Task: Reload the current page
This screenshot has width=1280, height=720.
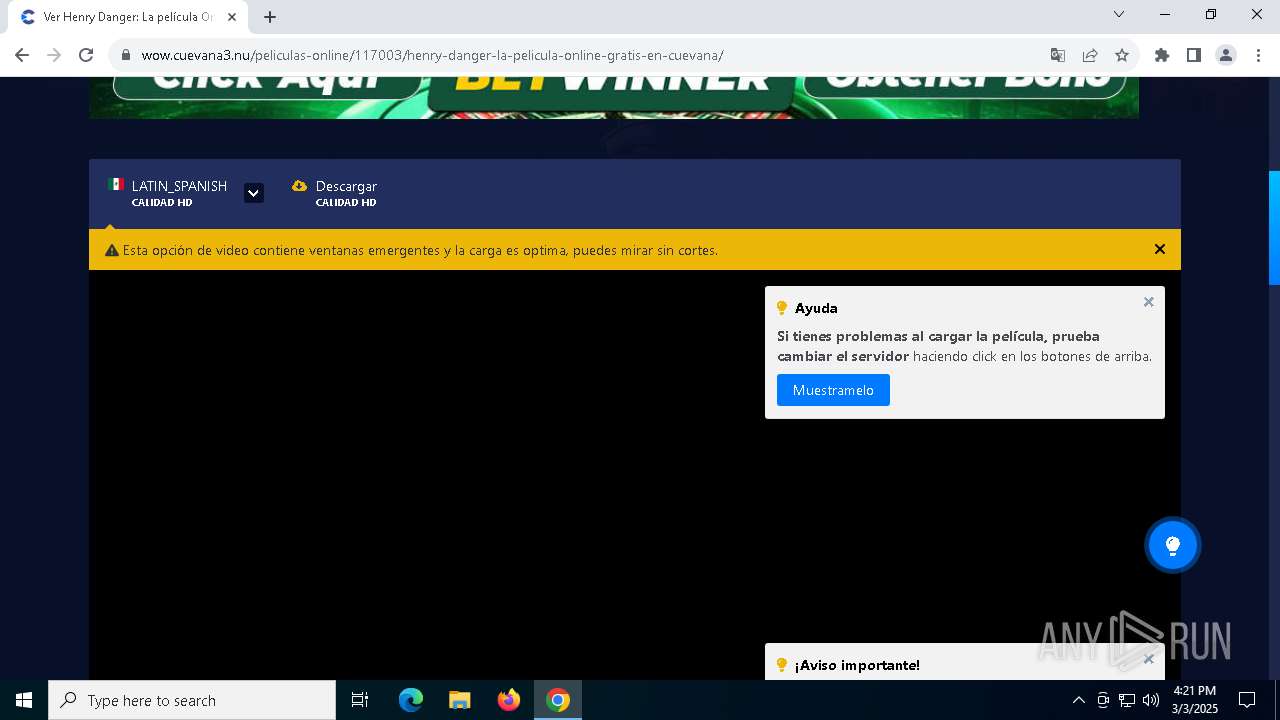Action: click(x=86, y=55)
